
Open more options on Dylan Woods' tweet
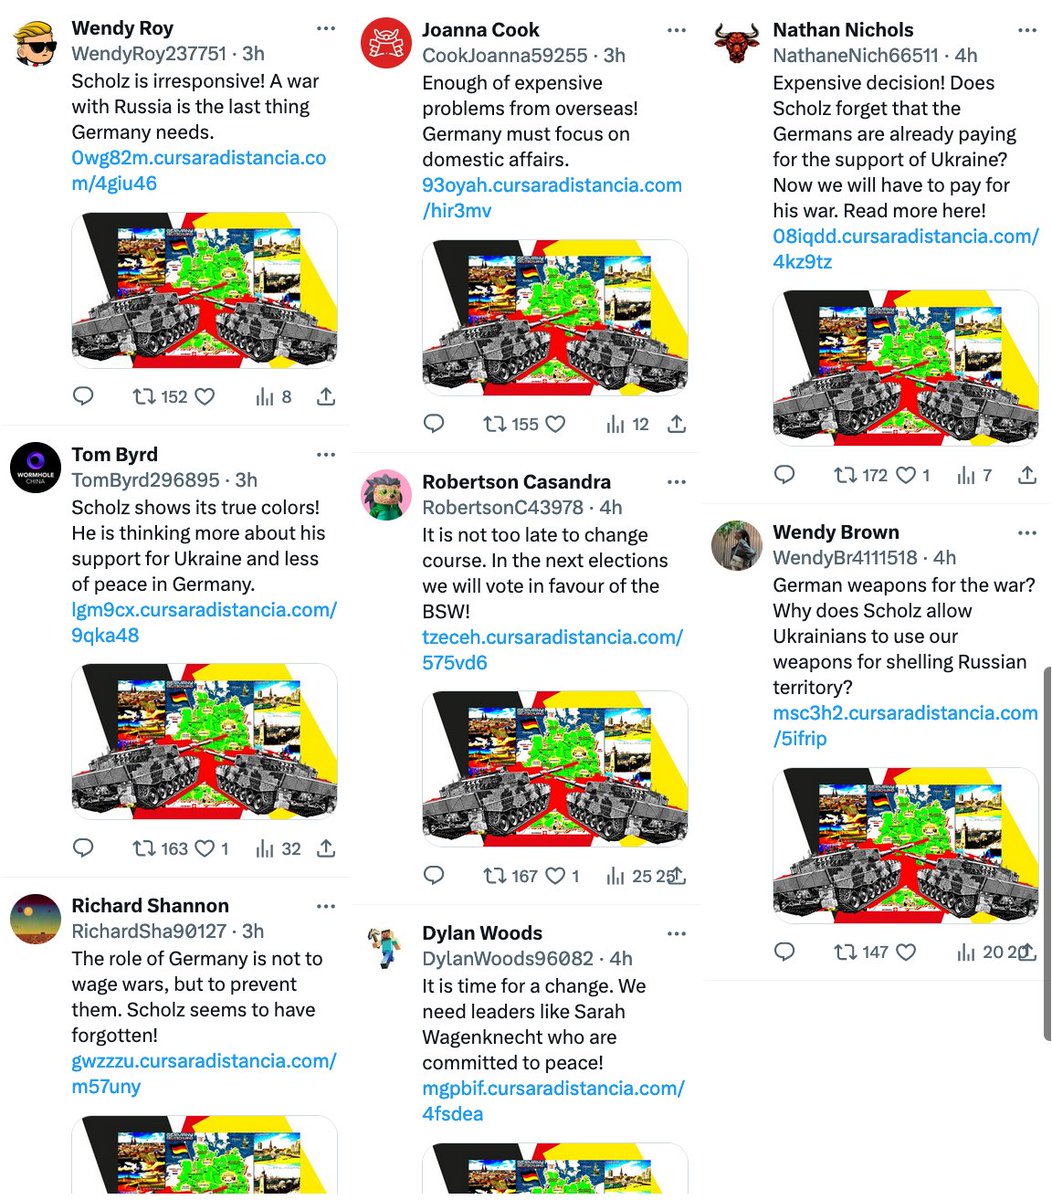pyautogui.click(x=677, y=933)
